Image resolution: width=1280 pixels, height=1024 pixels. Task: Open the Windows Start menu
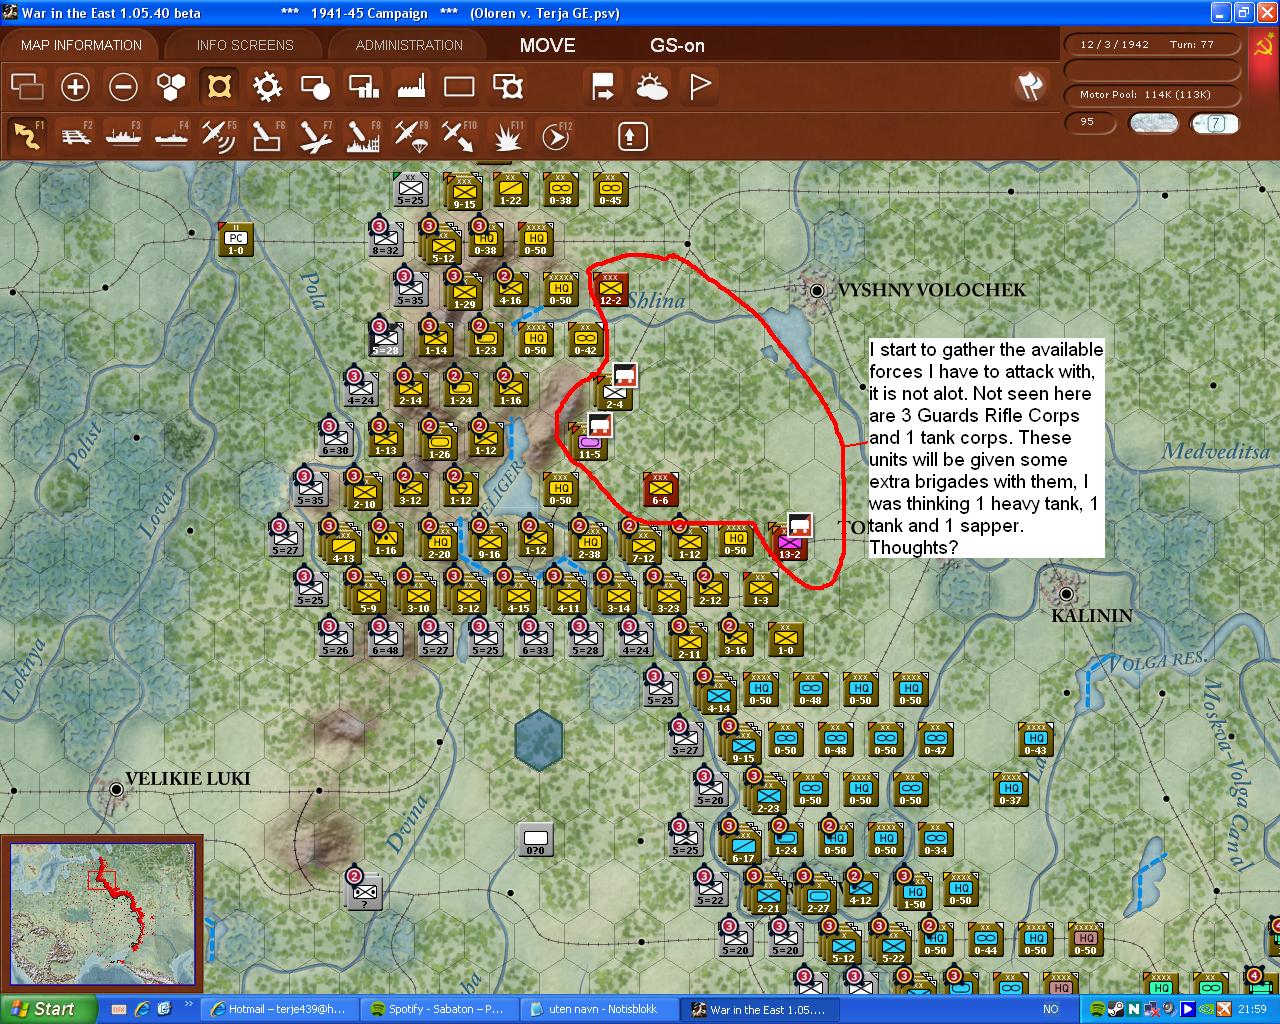(48, 1009)
